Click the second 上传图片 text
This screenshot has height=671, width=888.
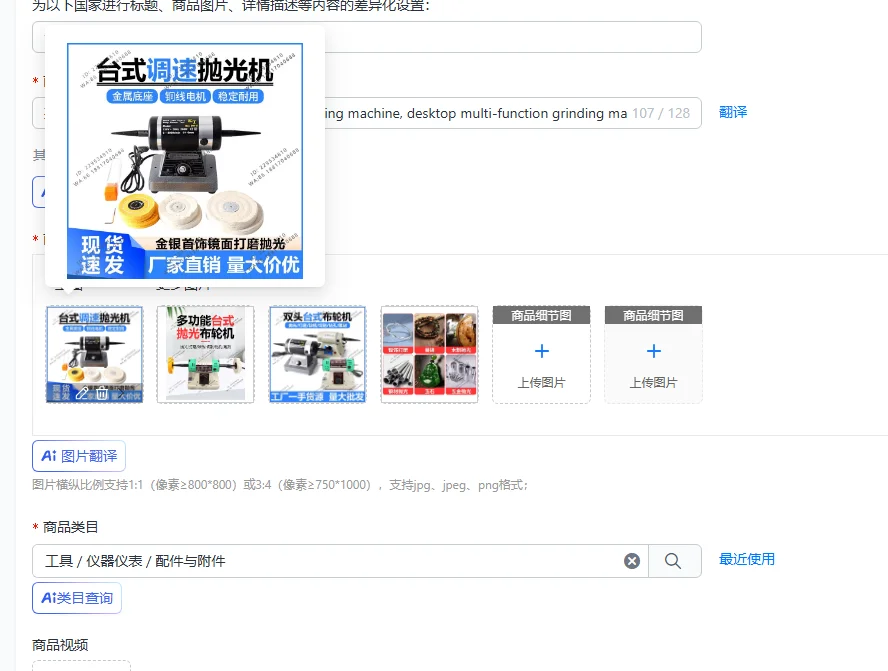click(x=654, y=383)
